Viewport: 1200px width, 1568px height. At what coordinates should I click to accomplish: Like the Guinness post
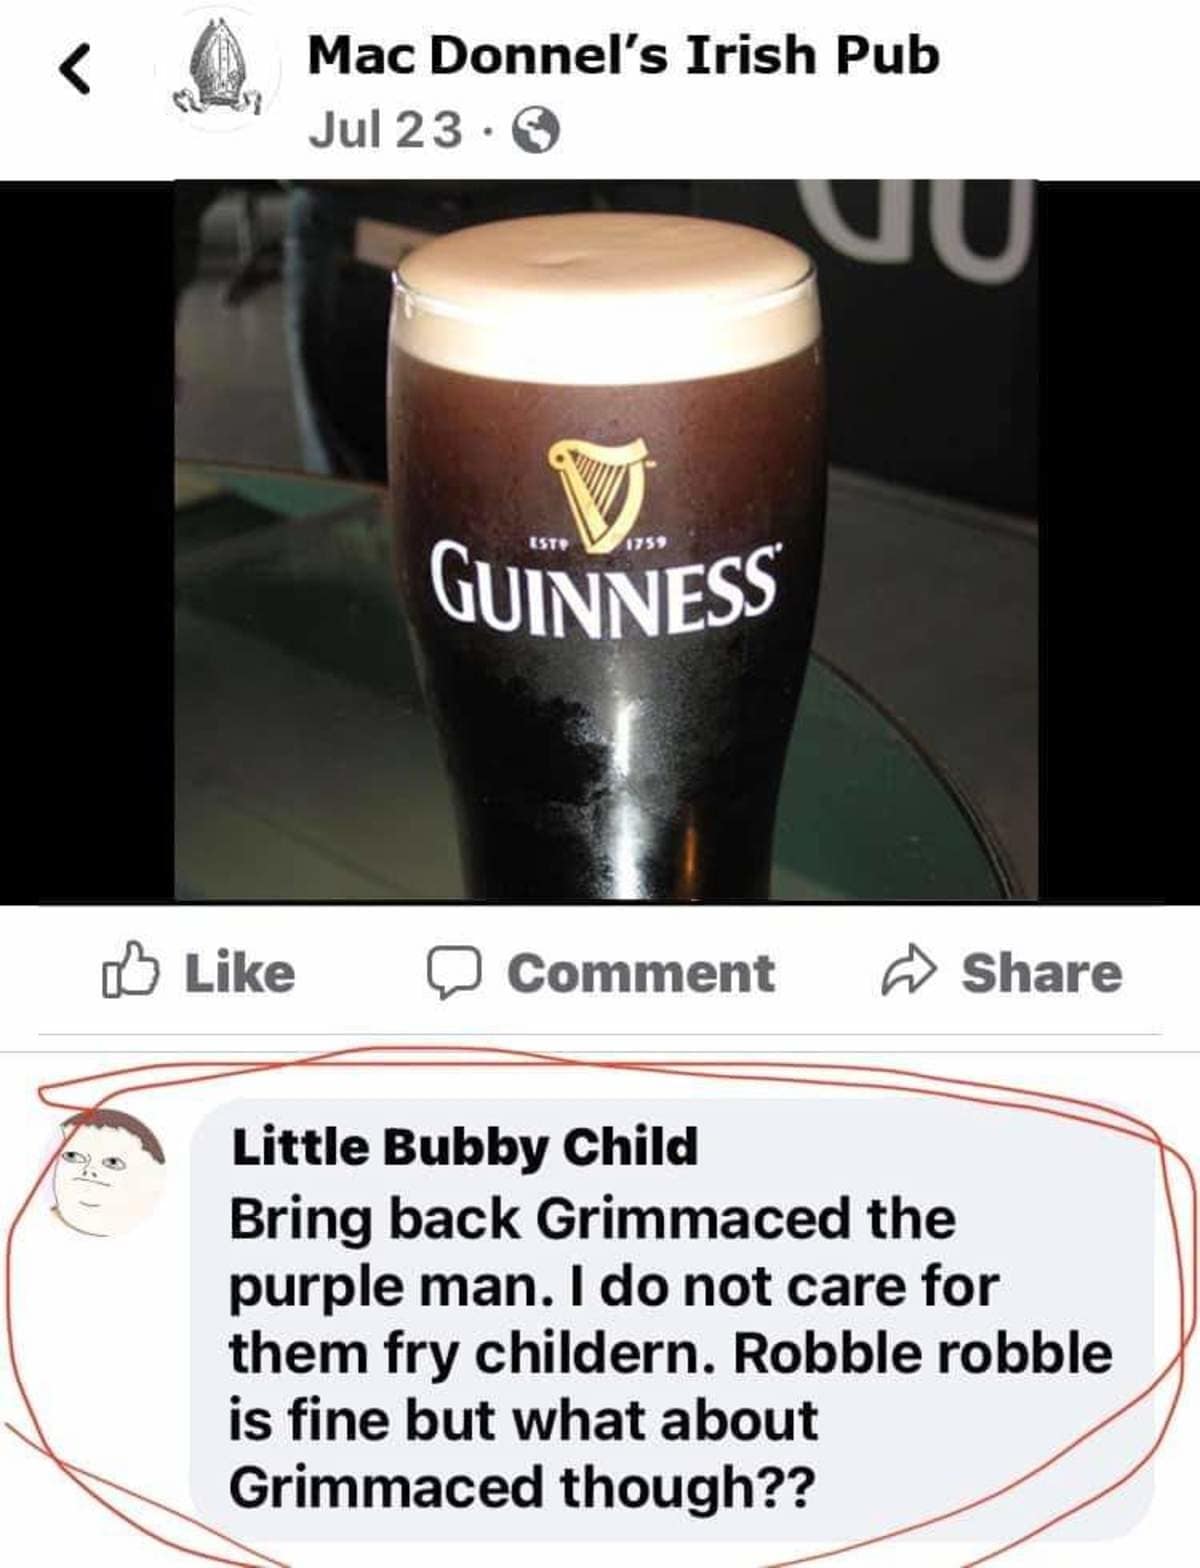(x=199, y=972)
